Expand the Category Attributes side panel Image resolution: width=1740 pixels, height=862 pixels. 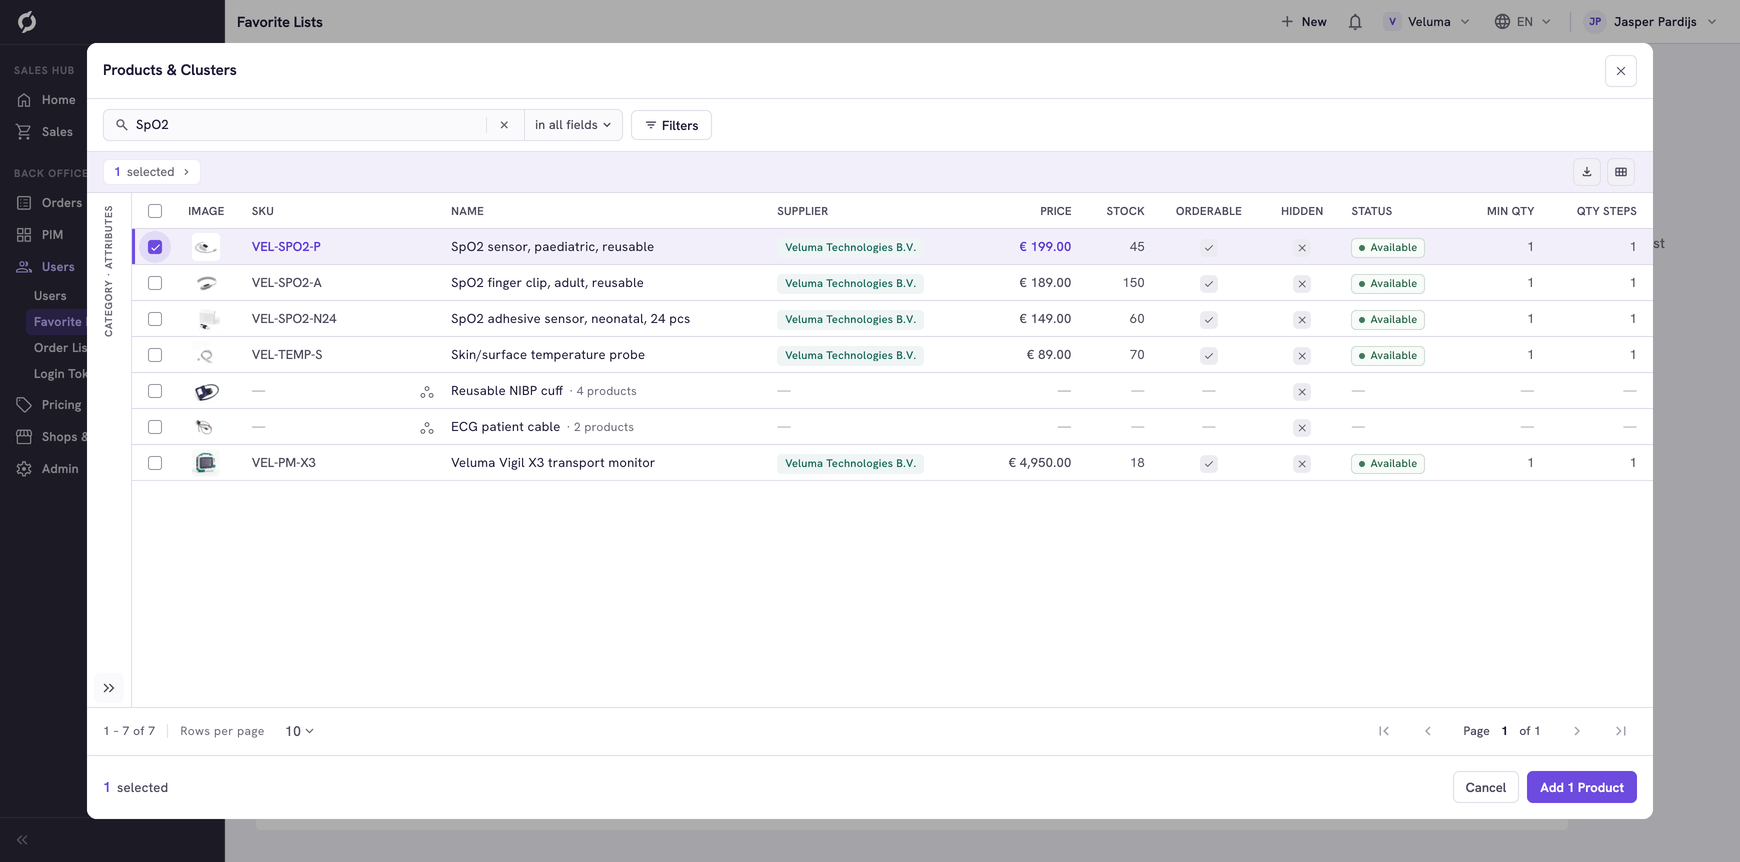[x=109, y=688]
